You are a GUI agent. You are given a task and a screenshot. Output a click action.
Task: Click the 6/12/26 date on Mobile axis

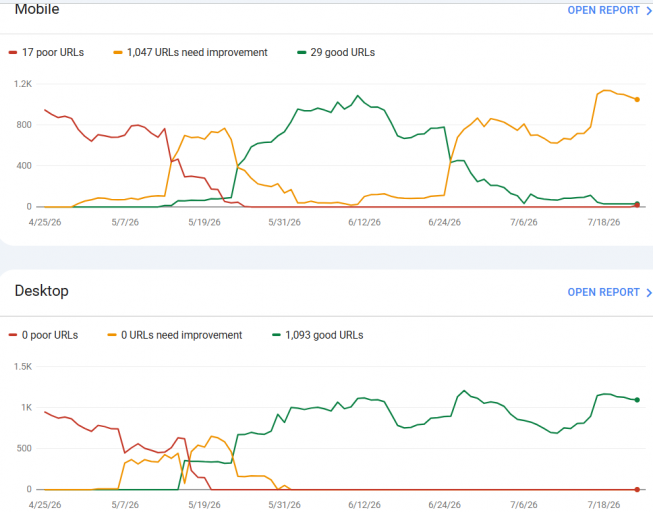coord(364,222)
